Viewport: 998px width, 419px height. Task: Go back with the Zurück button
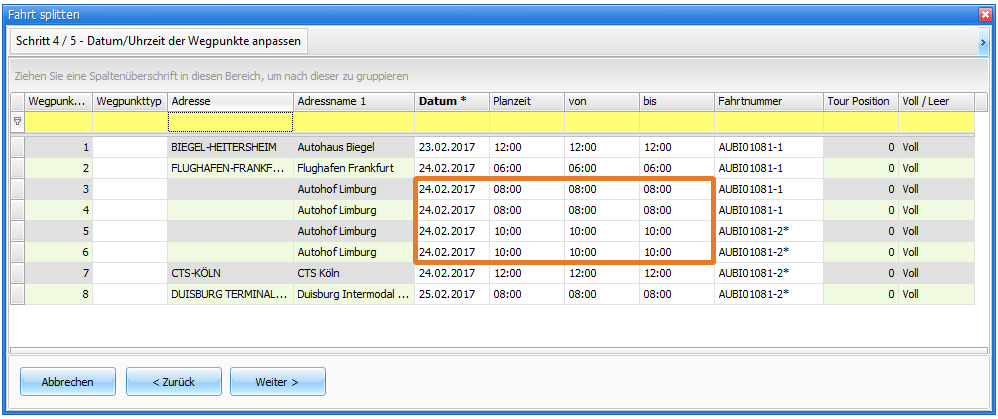174,382
